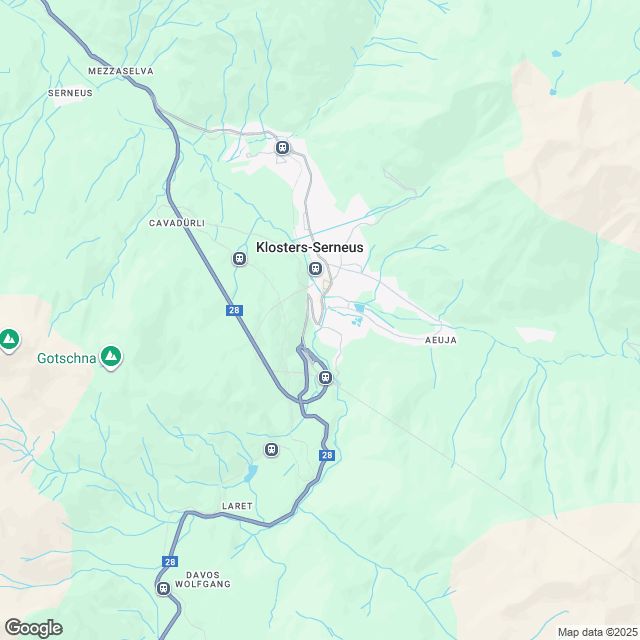The image size is (640, 640).
Task: Click the Laret village label
Action: tap(237, 506)
